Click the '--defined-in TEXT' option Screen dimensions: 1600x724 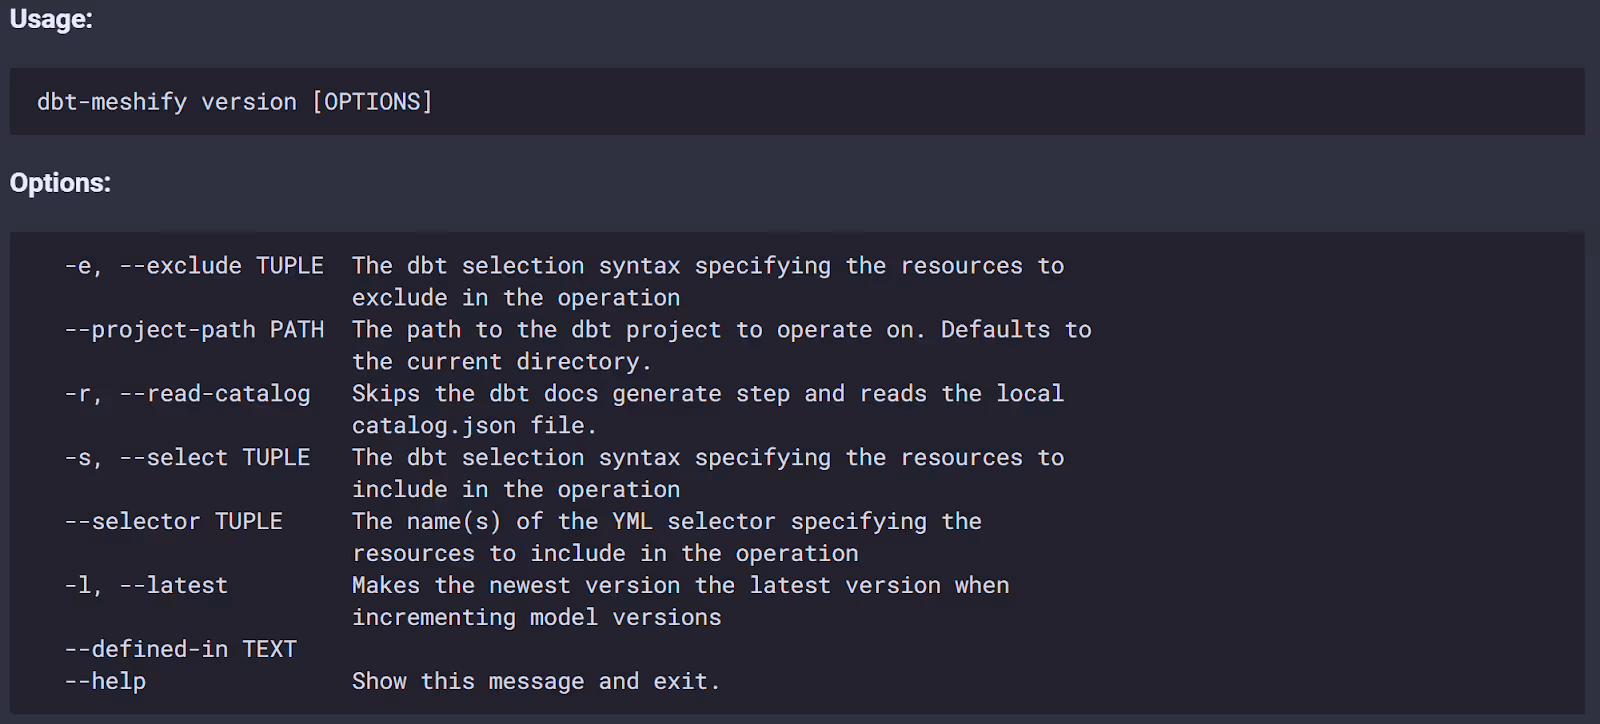coord(181,650)
